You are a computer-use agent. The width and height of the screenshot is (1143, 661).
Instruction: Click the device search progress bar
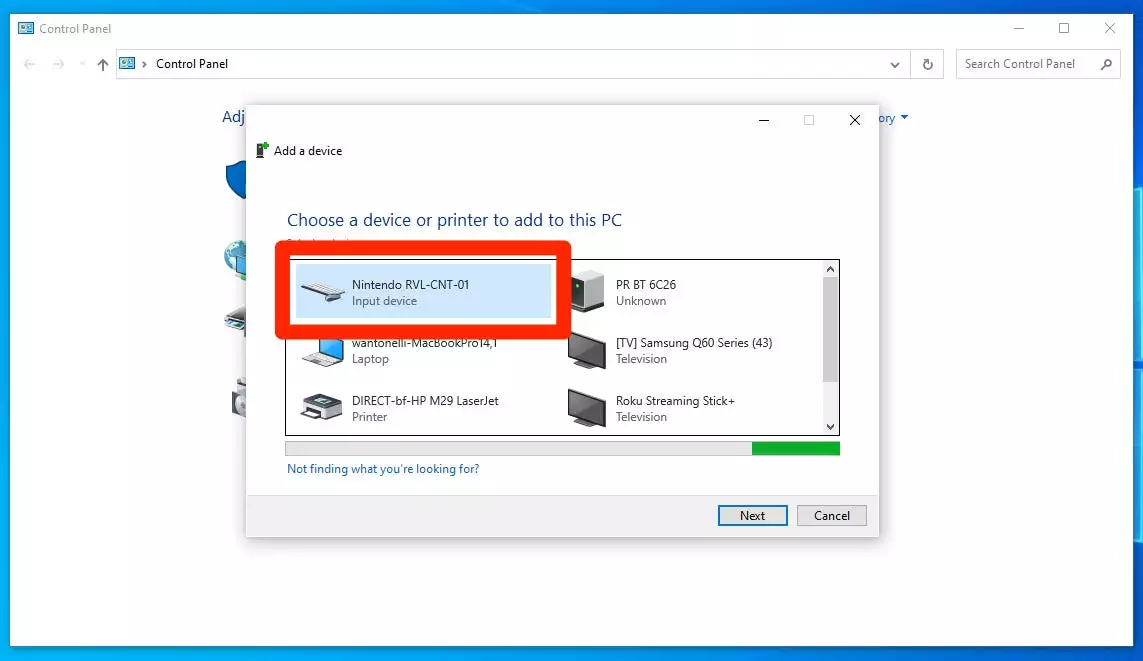point(562,449)
